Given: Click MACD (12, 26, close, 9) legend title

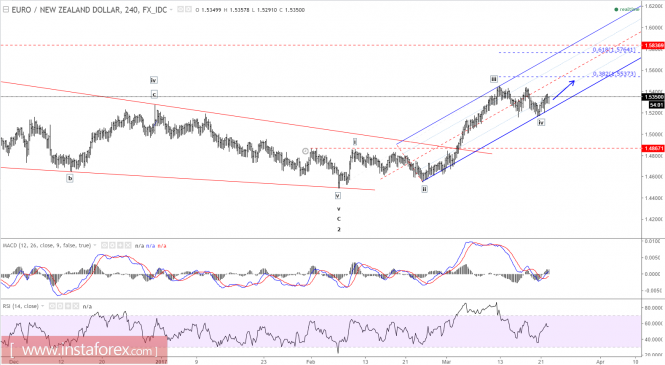Looking at the screenshot, I should [47, 245].
